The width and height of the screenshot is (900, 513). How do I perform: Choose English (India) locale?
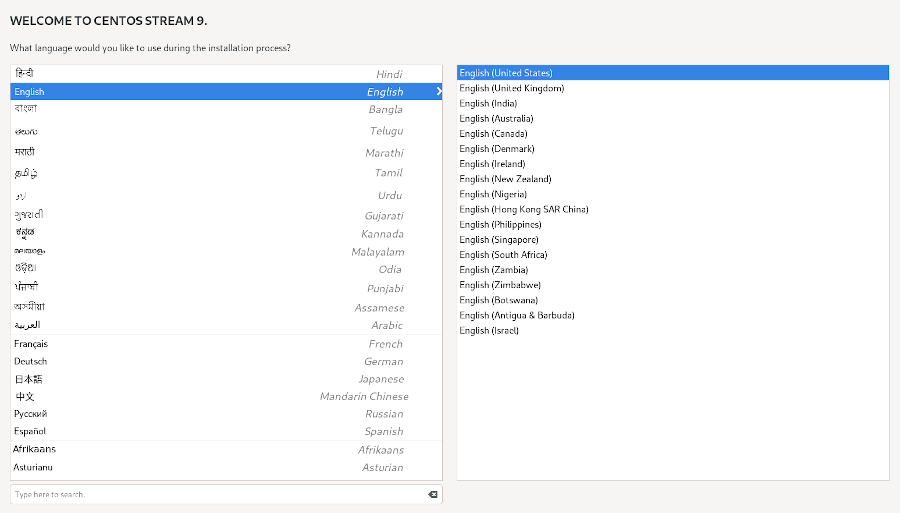(x=488, y=103)
